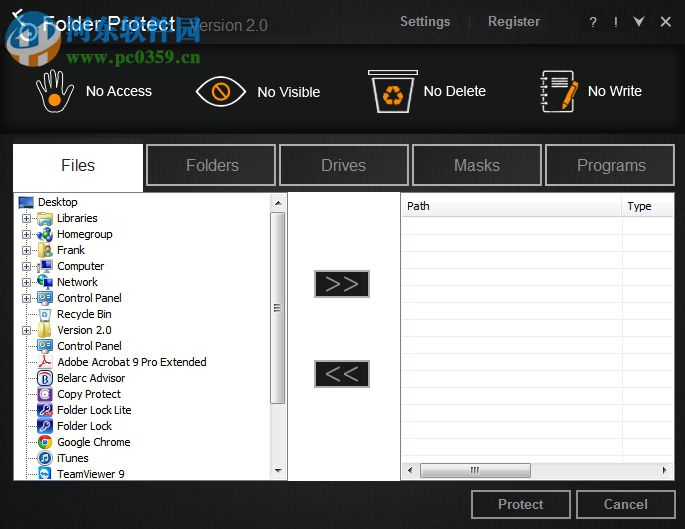Select the TeamViewer 9 label
Image resolution: width=685 pixels, height=529 pixels.
tap(91, 474)
